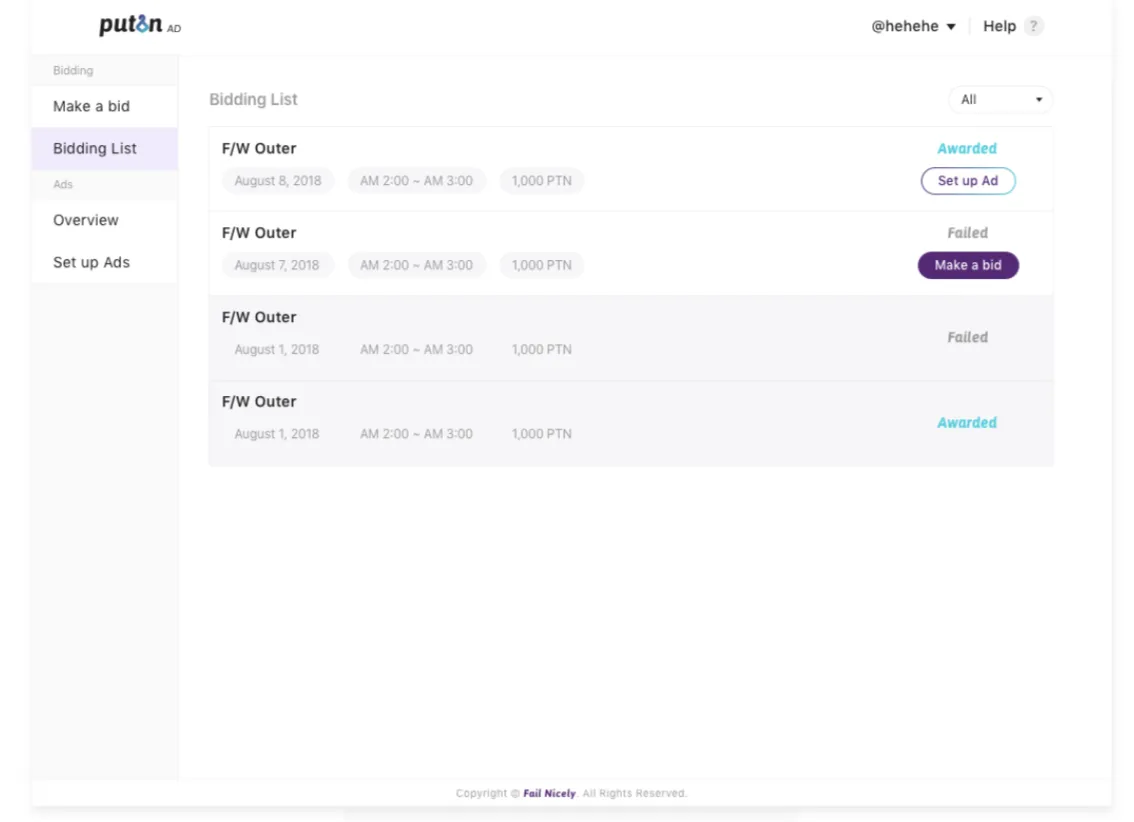Image resolution: width=1134 pixels, height=822 pixels.
Task: Click the Help question mark icon
Action: coord(1033,26)
